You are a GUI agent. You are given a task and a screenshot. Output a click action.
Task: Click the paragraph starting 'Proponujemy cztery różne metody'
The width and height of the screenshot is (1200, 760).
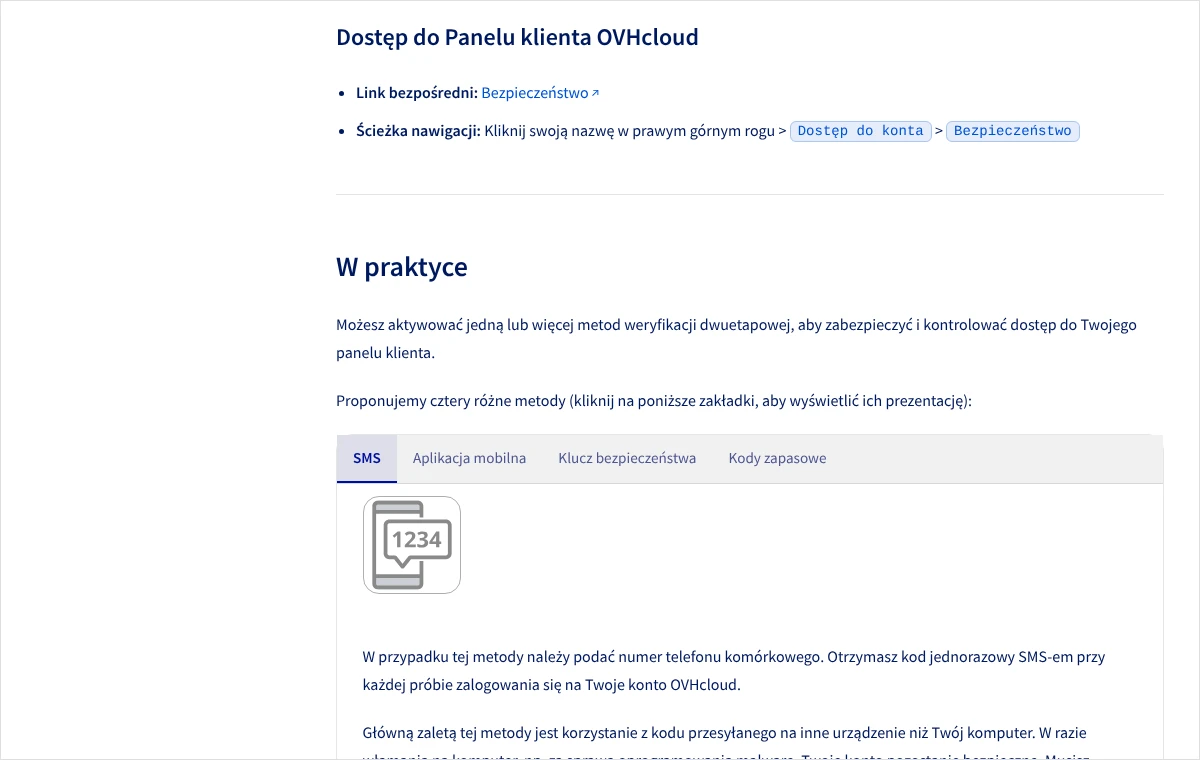coord(654,401)
